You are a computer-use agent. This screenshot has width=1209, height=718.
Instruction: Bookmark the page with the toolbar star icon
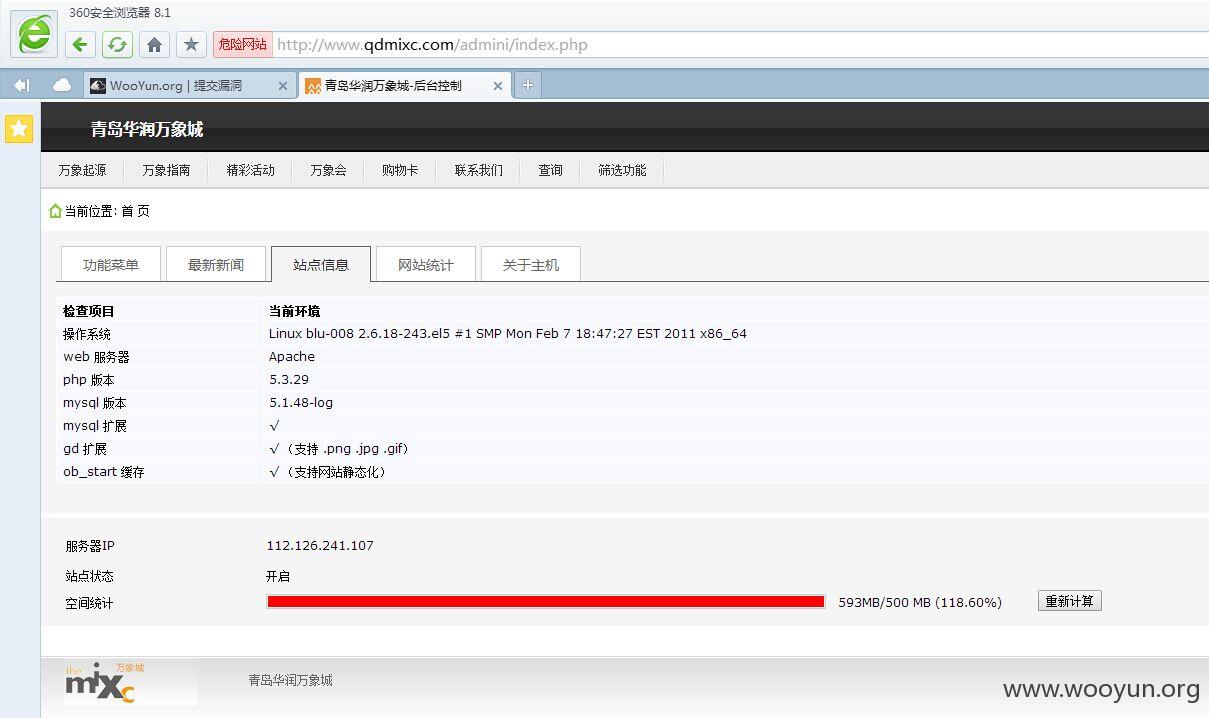[191, 44]
